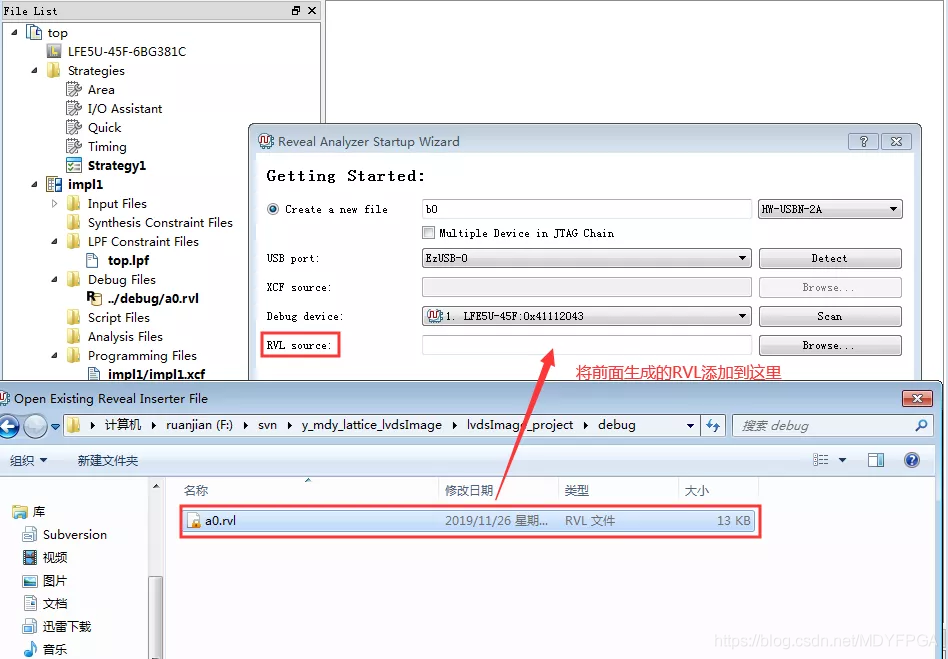Click the impl1 implementation icon
Image resolution: width=948 pixels, height=659 pixels.
[x=54, y=184]
